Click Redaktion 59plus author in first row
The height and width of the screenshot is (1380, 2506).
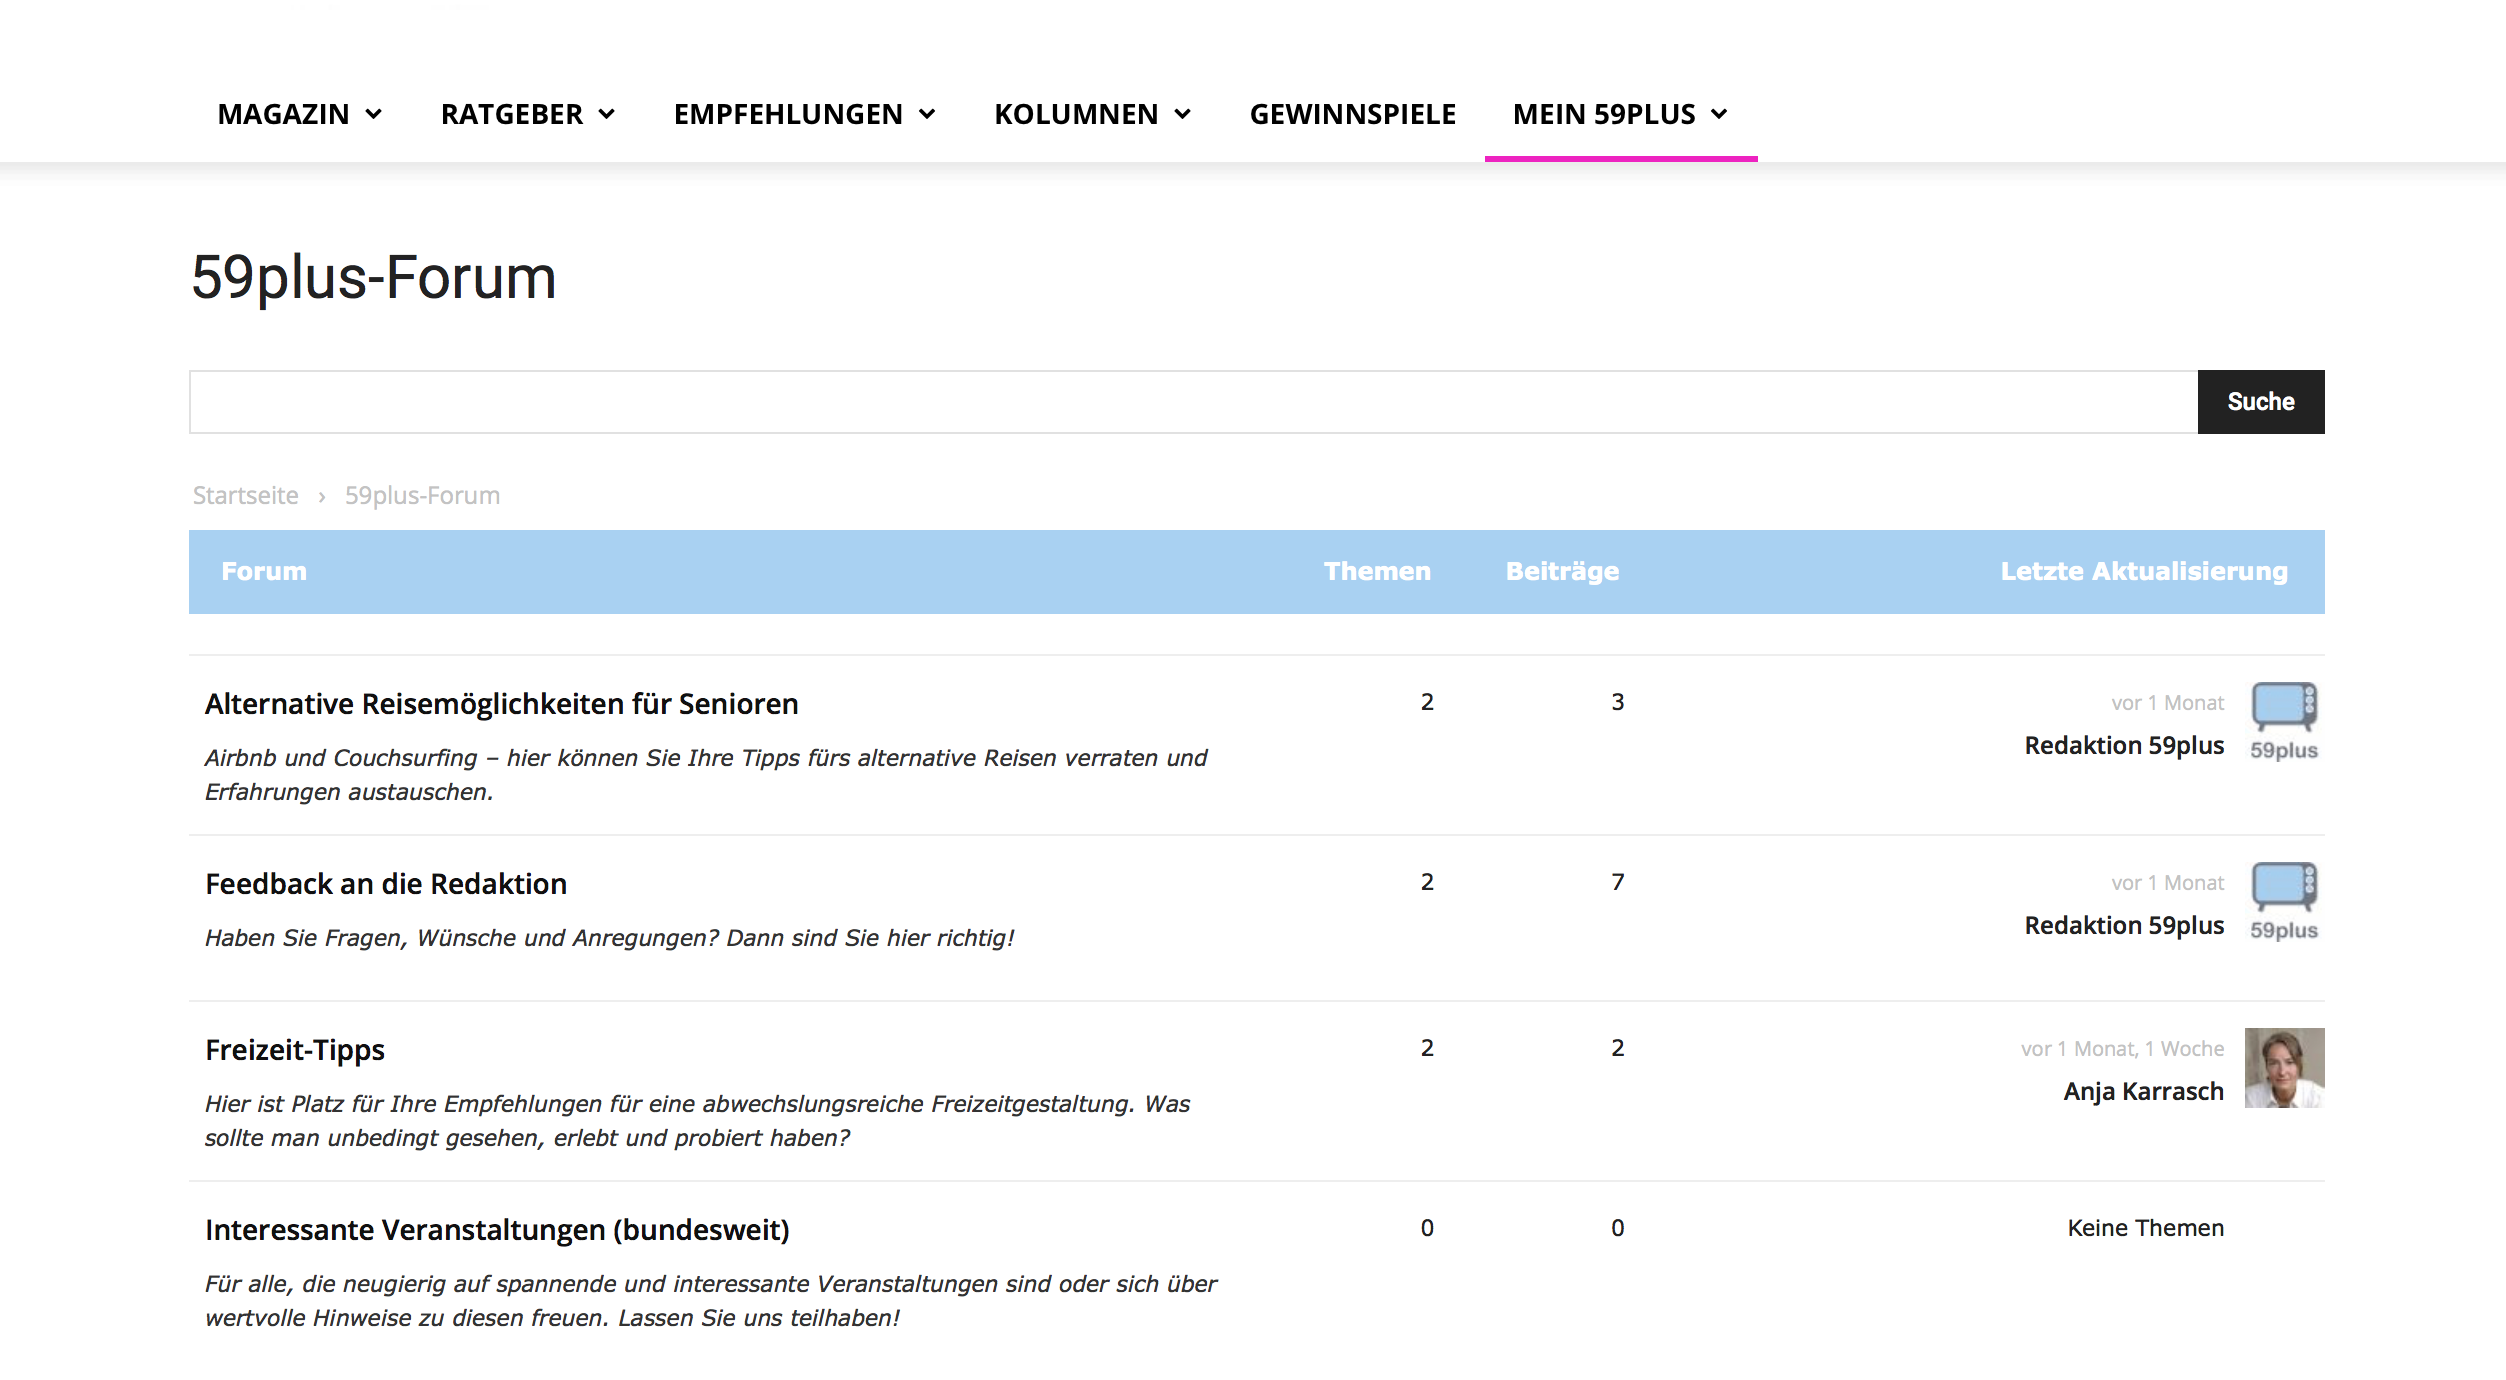(2124, 745)
